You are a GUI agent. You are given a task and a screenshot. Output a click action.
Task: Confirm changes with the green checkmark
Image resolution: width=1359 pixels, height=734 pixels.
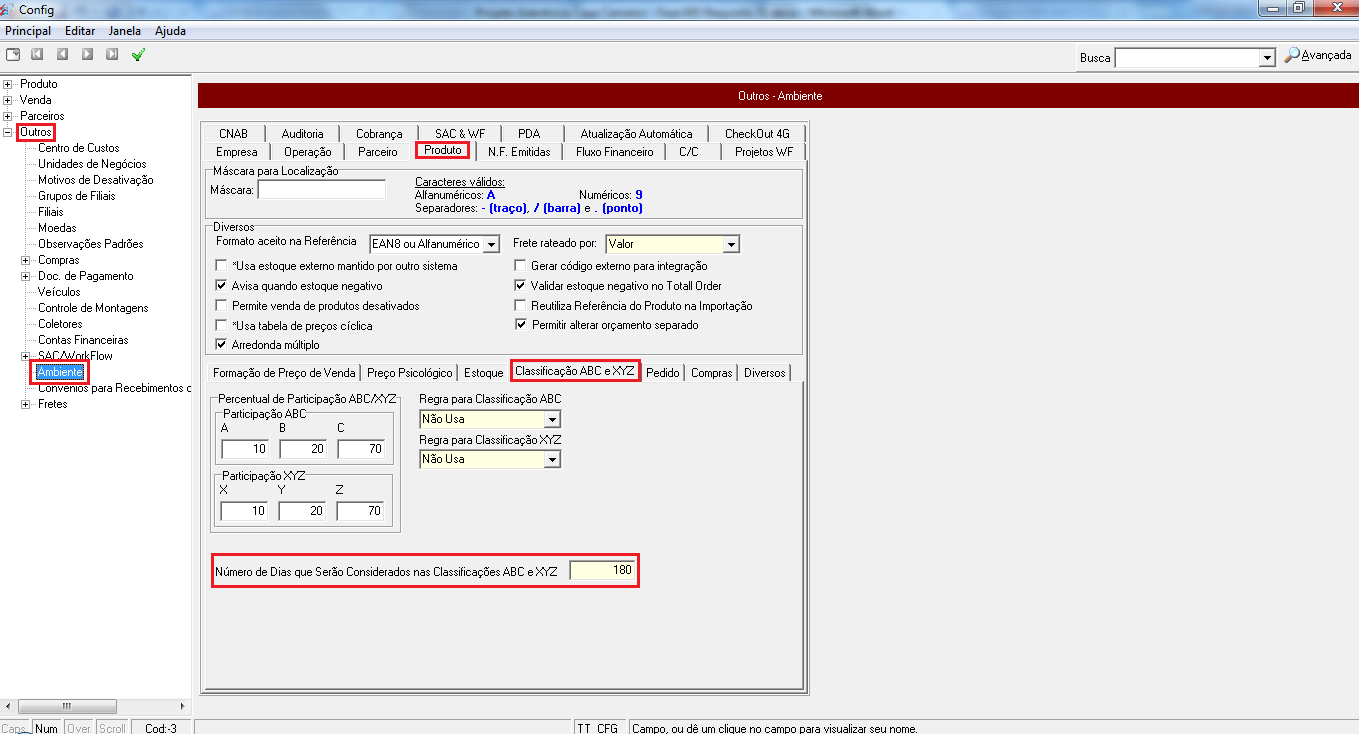coord(138,54)
